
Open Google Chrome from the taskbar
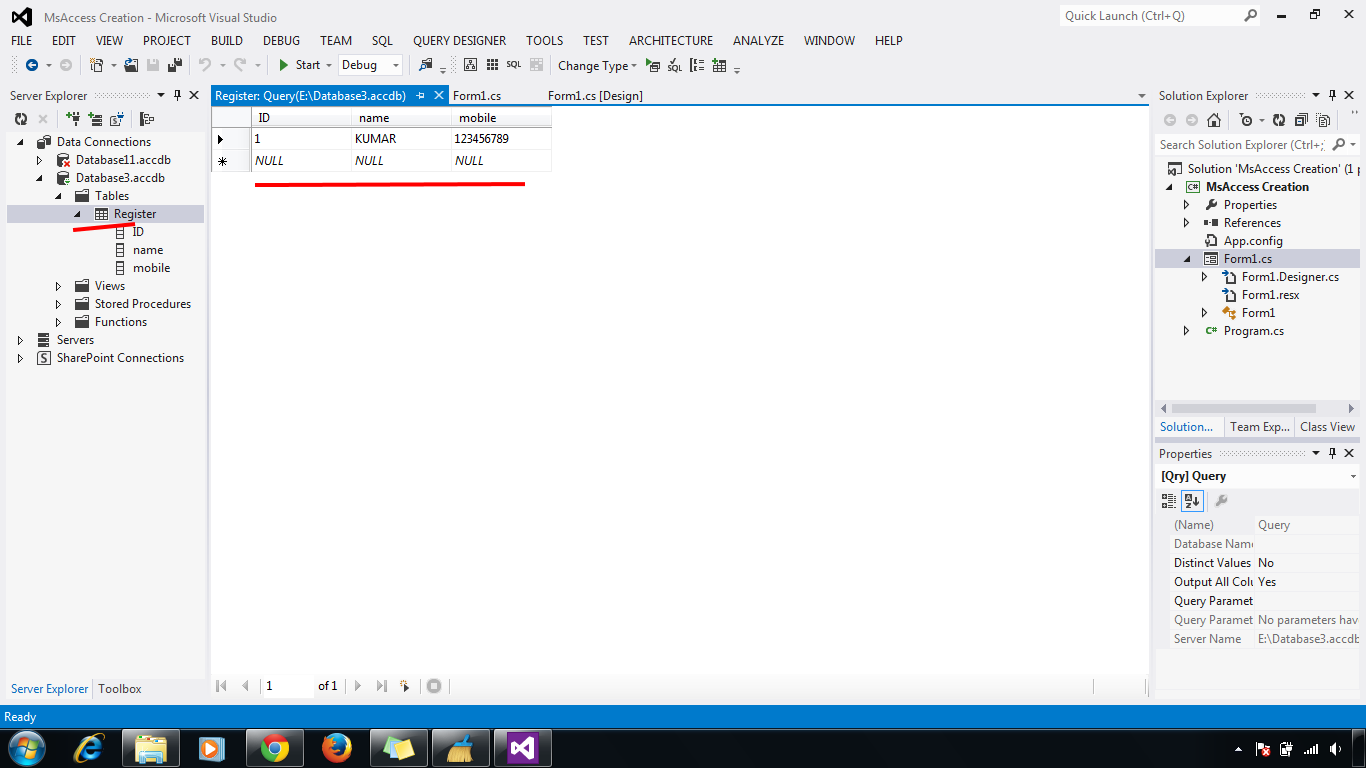(274, 747)
